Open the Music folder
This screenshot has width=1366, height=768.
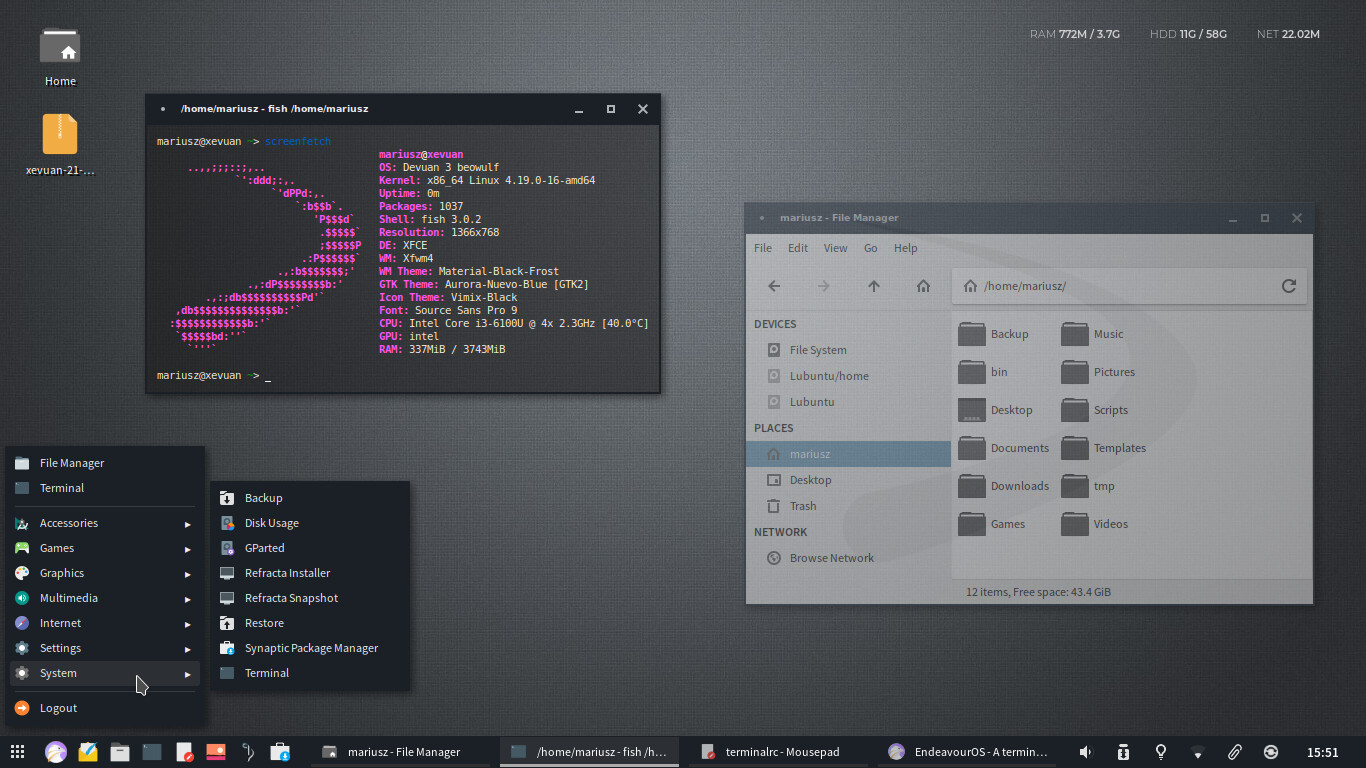click(1092, 334)
